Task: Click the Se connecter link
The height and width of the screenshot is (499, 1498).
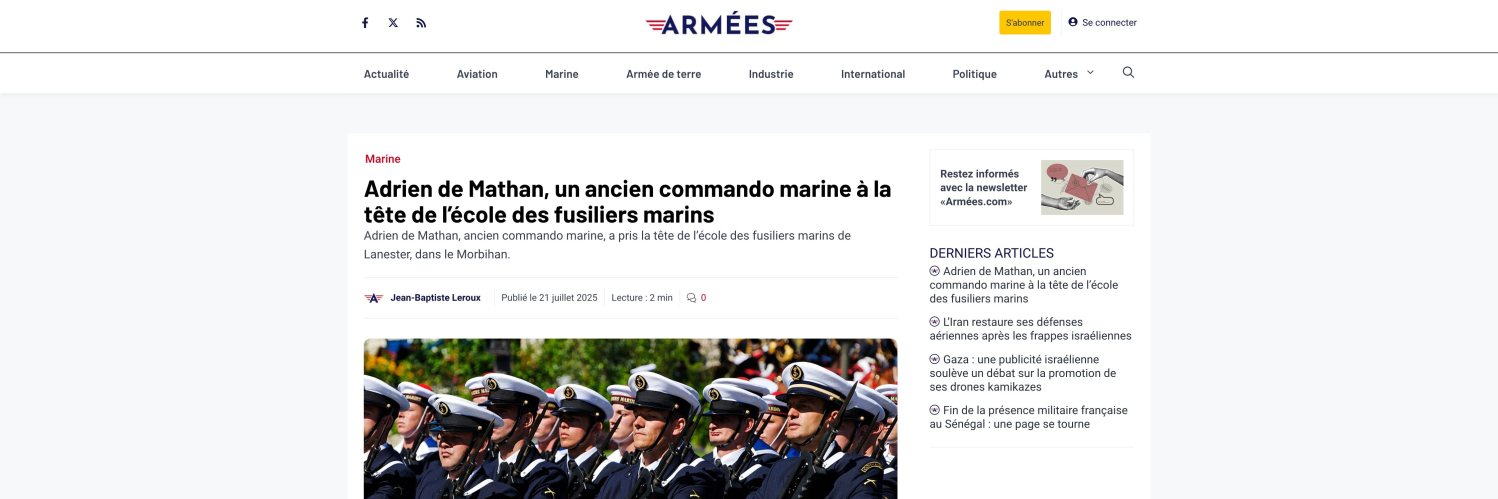Action: tap(1109, 23)
